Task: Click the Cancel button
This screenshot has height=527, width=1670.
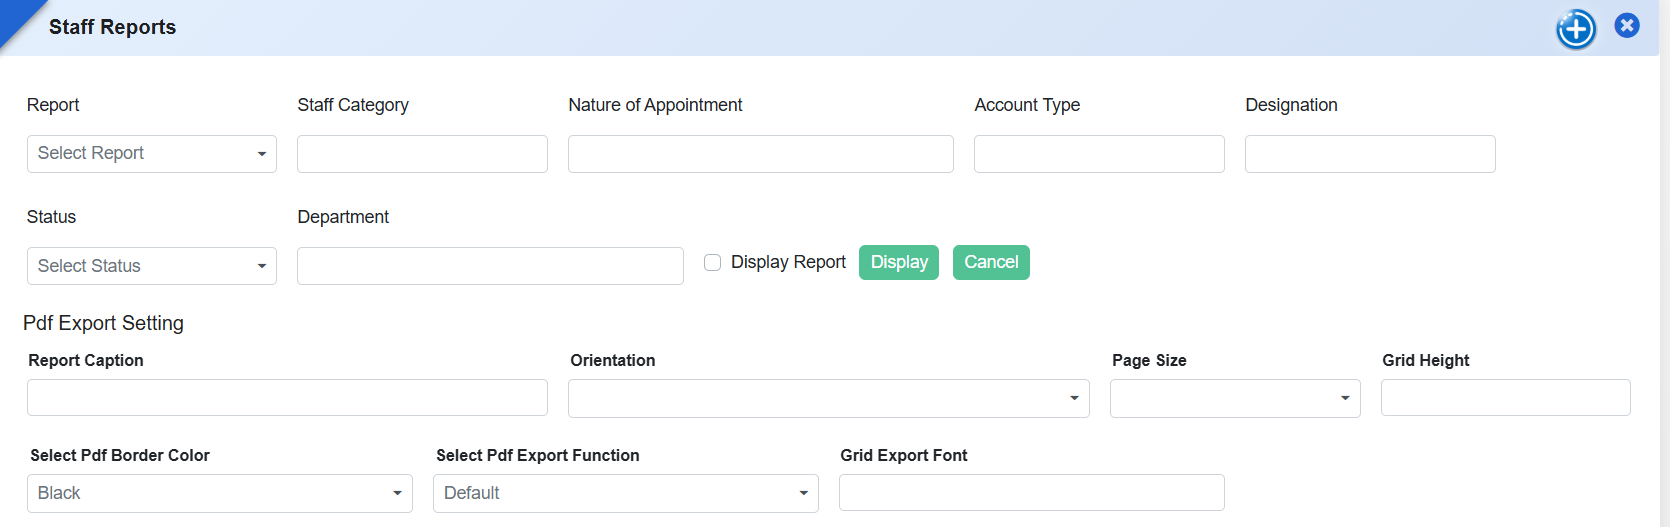Action: coord(990,263)
